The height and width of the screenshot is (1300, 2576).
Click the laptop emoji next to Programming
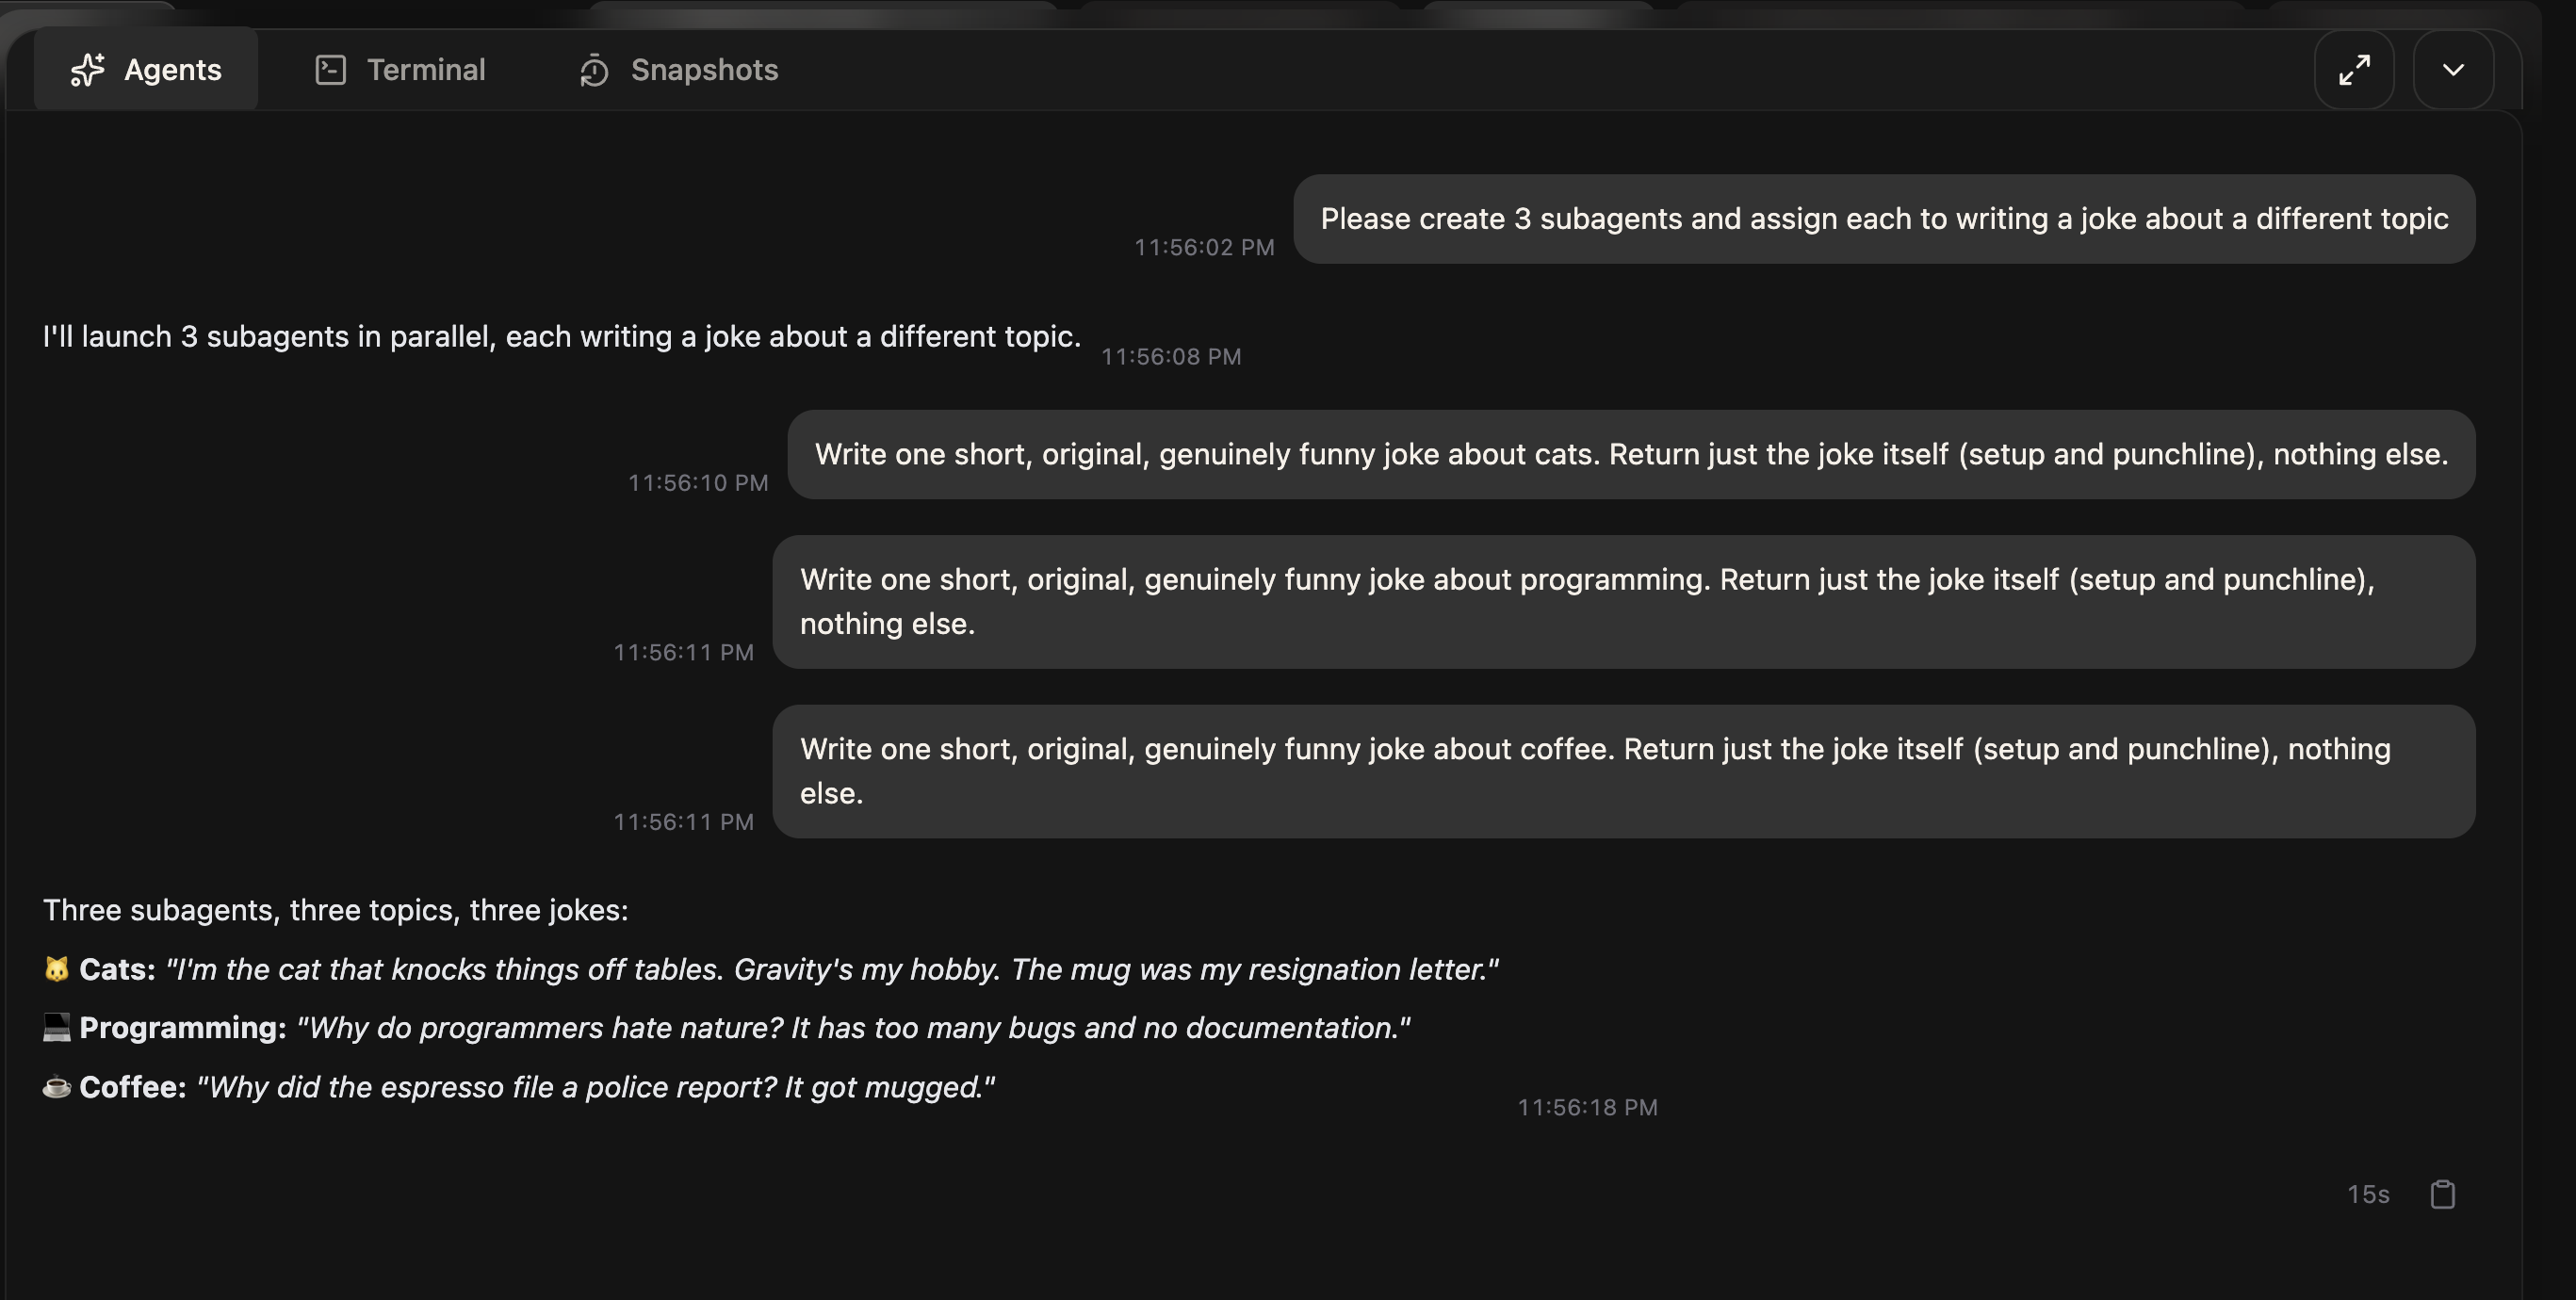coord(57,1028)
